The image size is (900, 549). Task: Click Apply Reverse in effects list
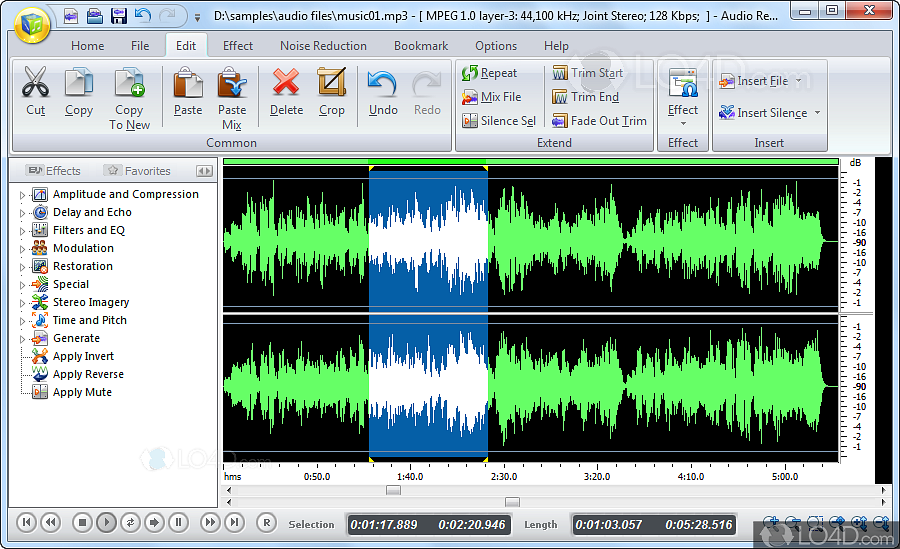(88, 374)
